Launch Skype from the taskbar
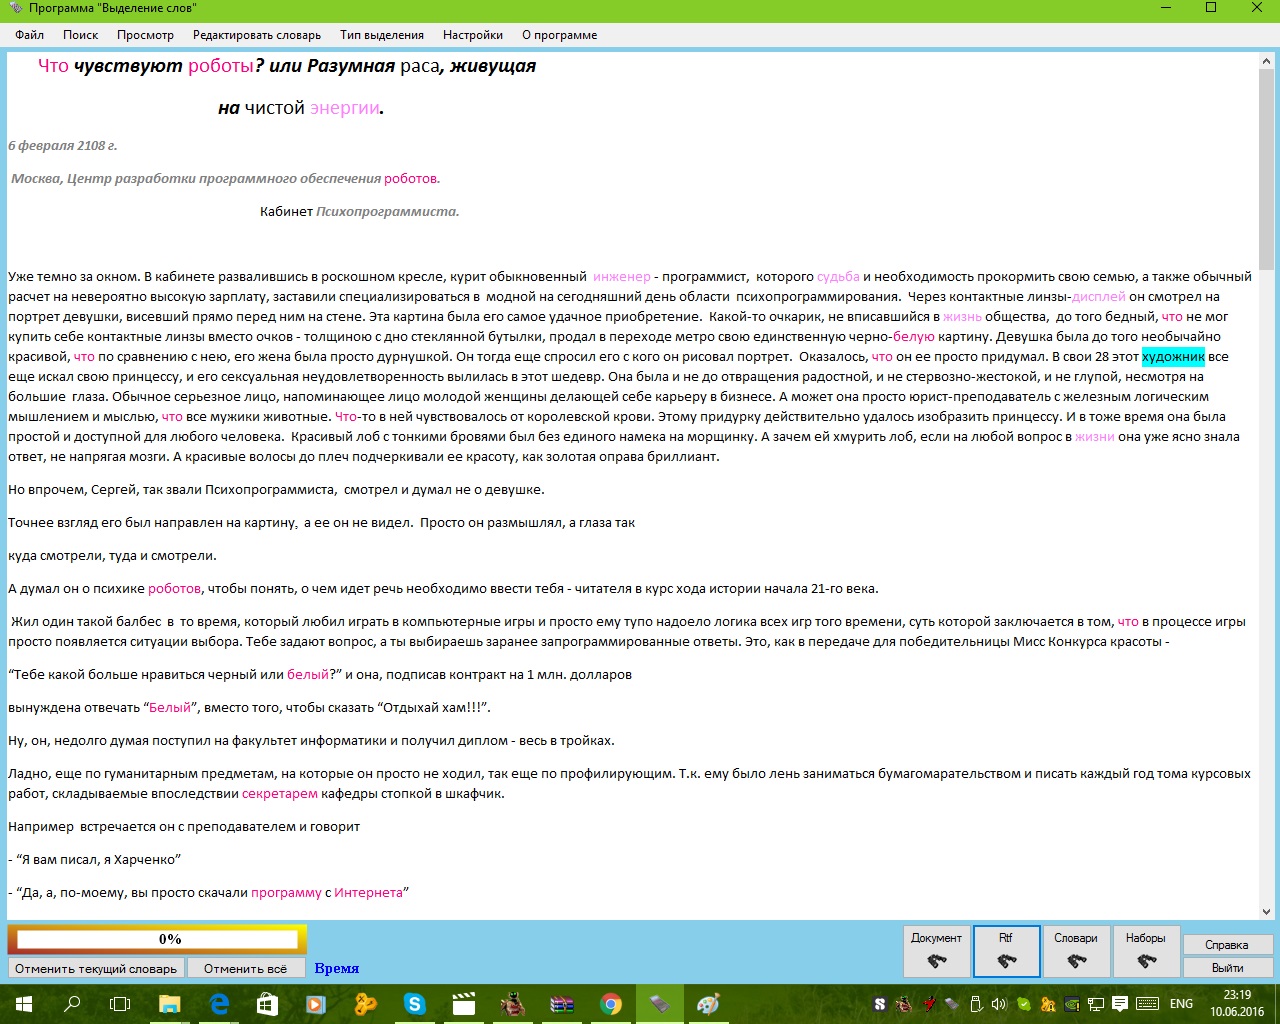 (x=414, y=1004)
